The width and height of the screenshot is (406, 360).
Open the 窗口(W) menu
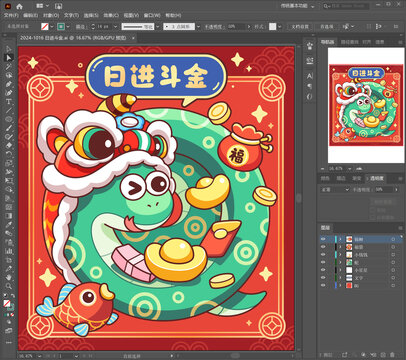pyautogui.click(x=152, y=15)
